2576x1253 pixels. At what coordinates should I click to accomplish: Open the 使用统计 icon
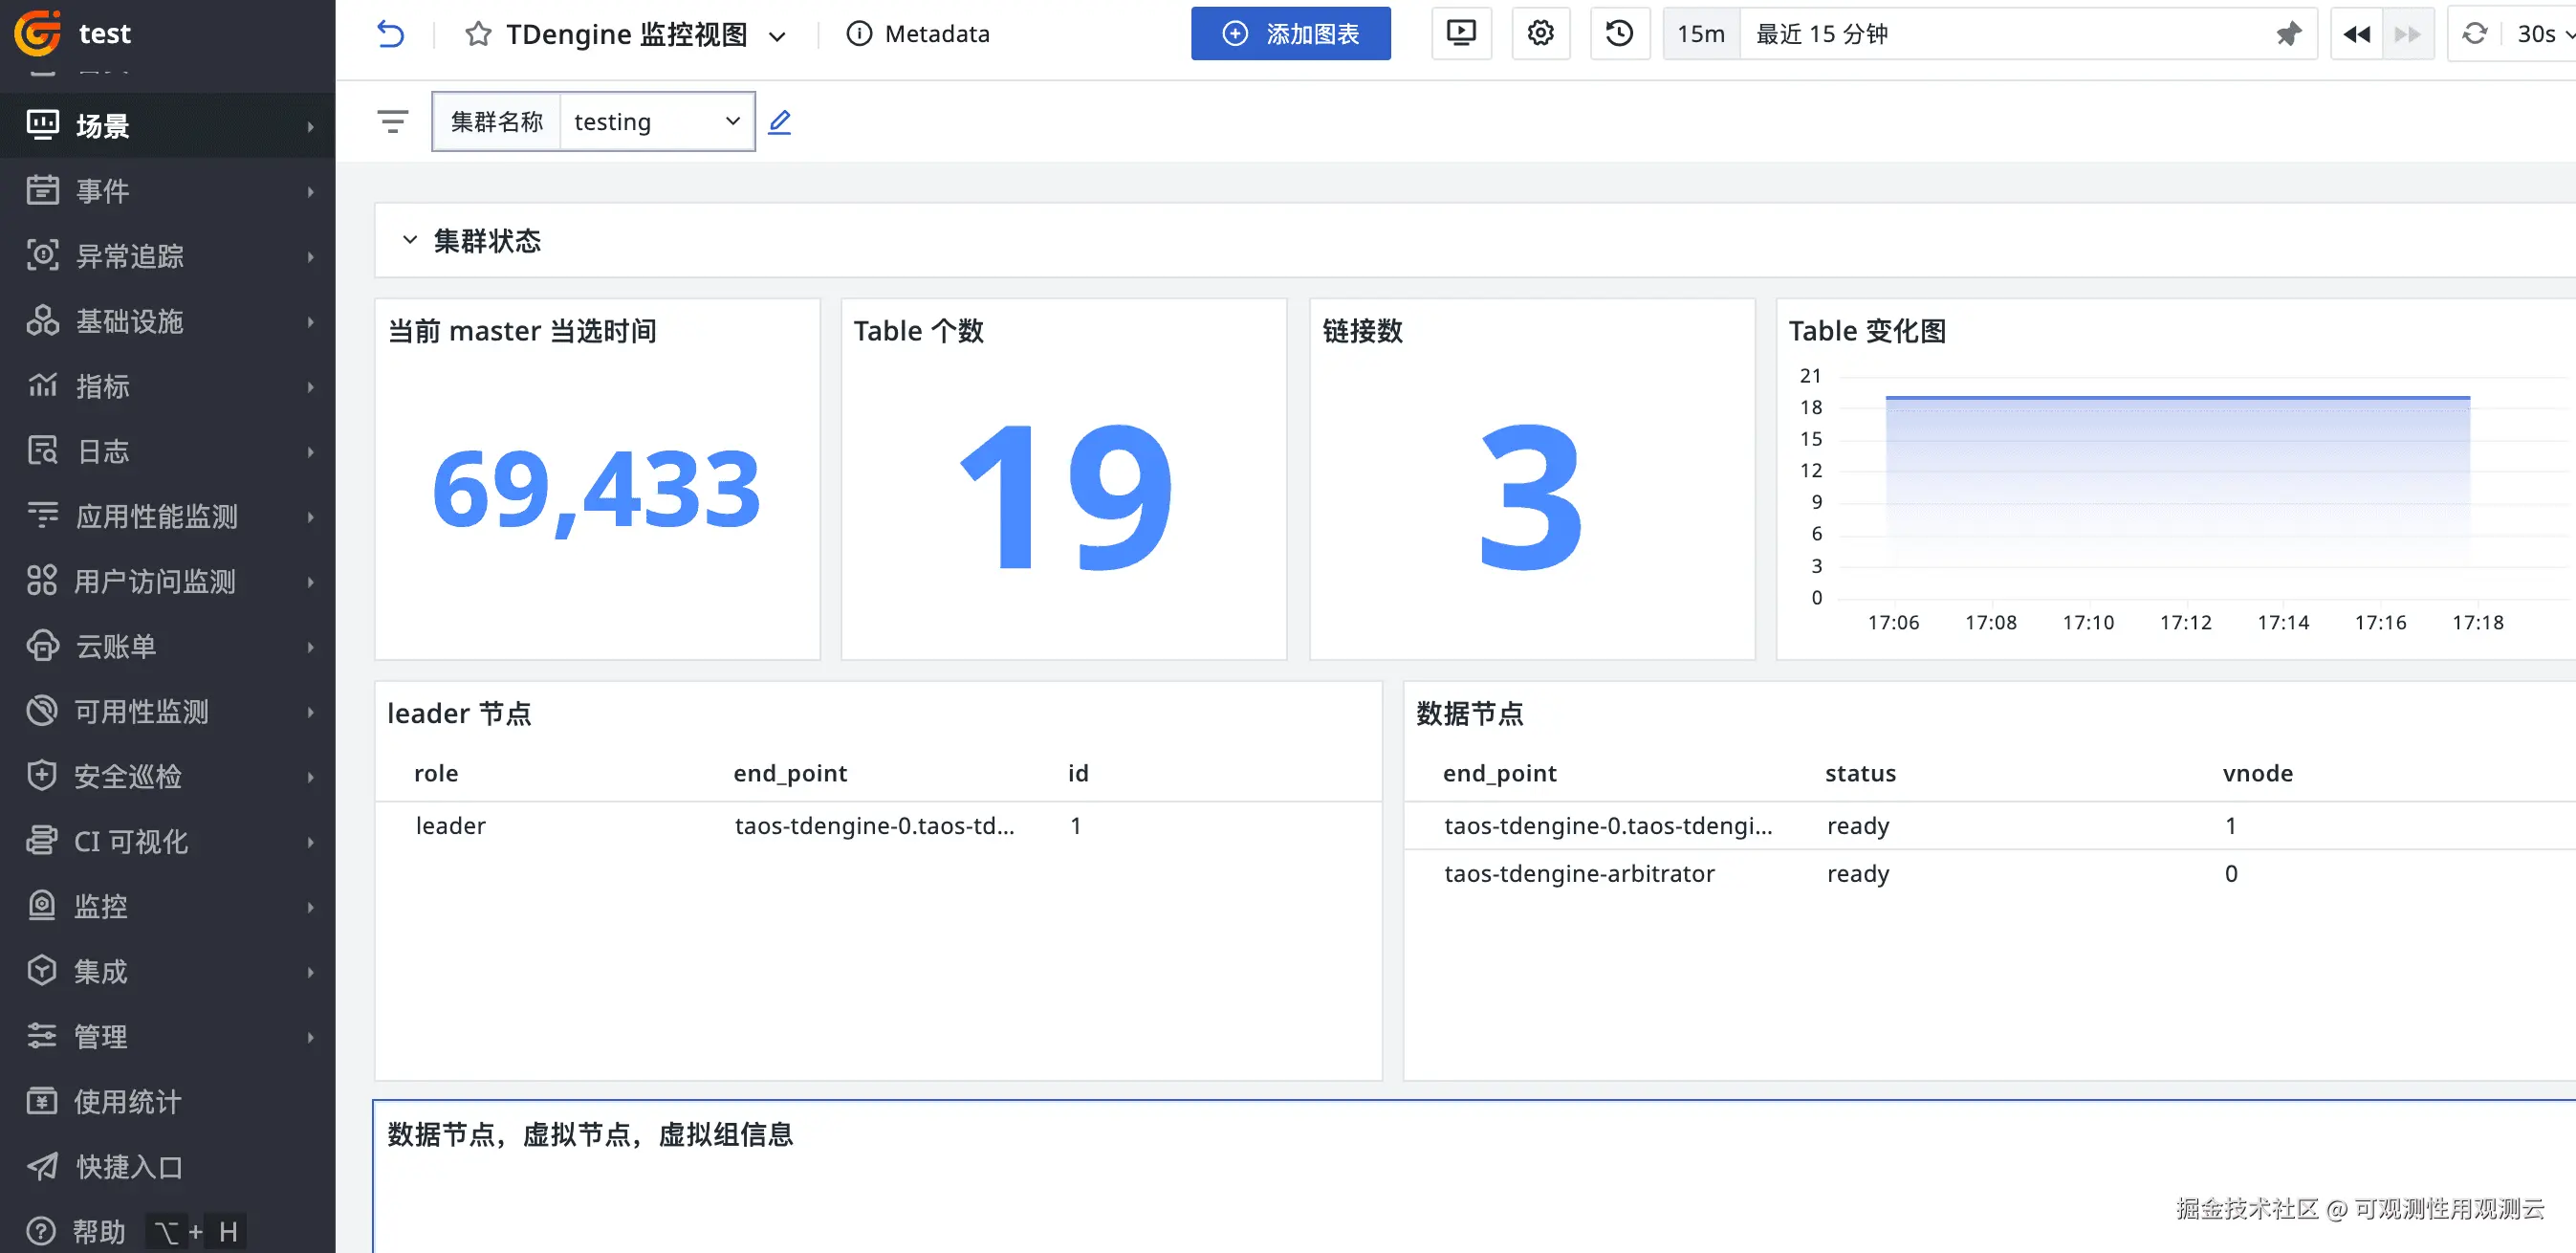pyautogui.click(x=42, y=1100)
